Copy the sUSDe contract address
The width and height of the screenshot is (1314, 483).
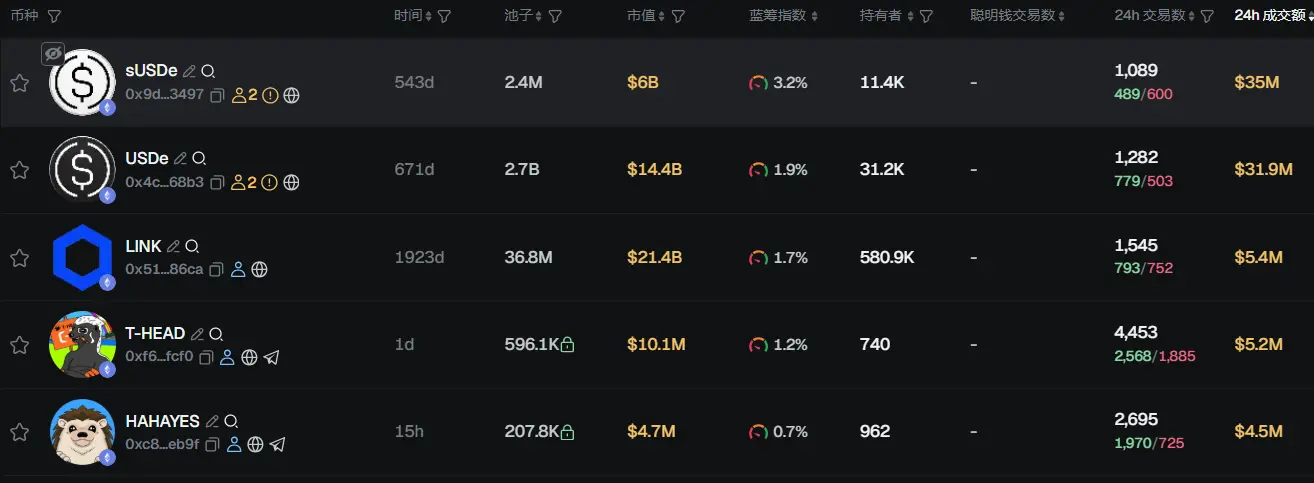point(217,96)
